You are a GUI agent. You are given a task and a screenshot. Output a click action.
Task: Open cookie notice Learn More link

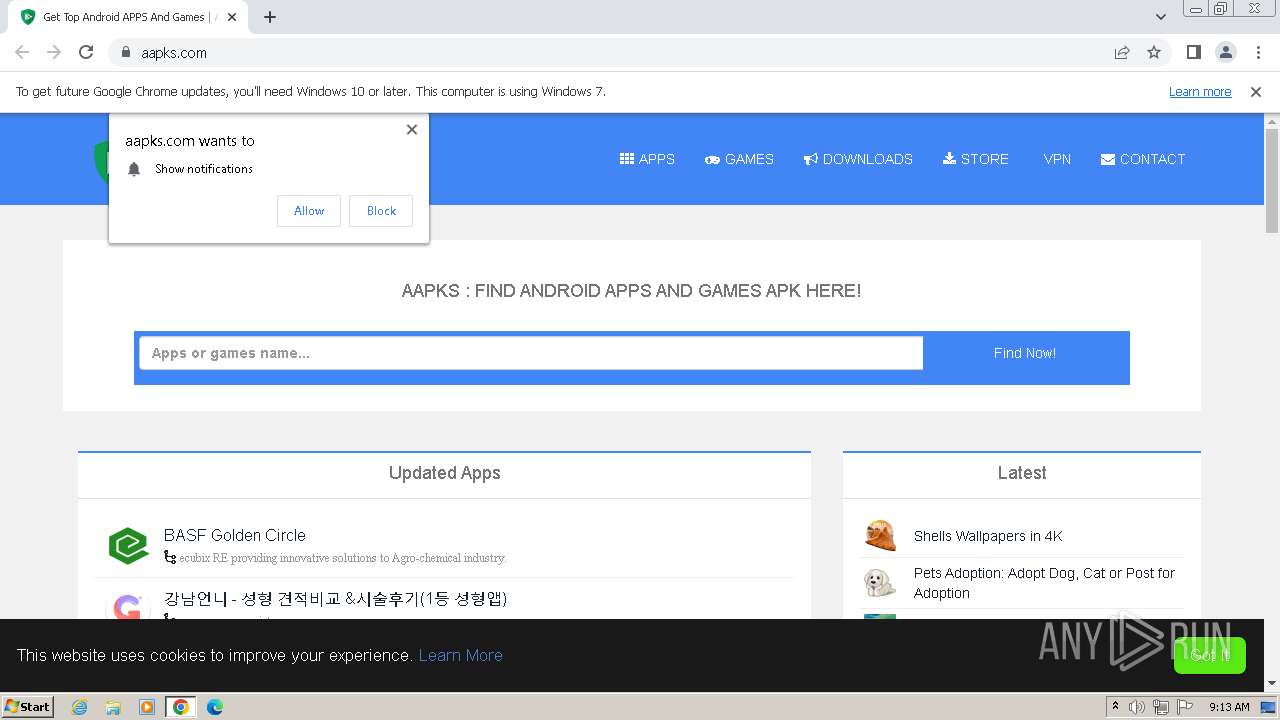pos(460,655)
